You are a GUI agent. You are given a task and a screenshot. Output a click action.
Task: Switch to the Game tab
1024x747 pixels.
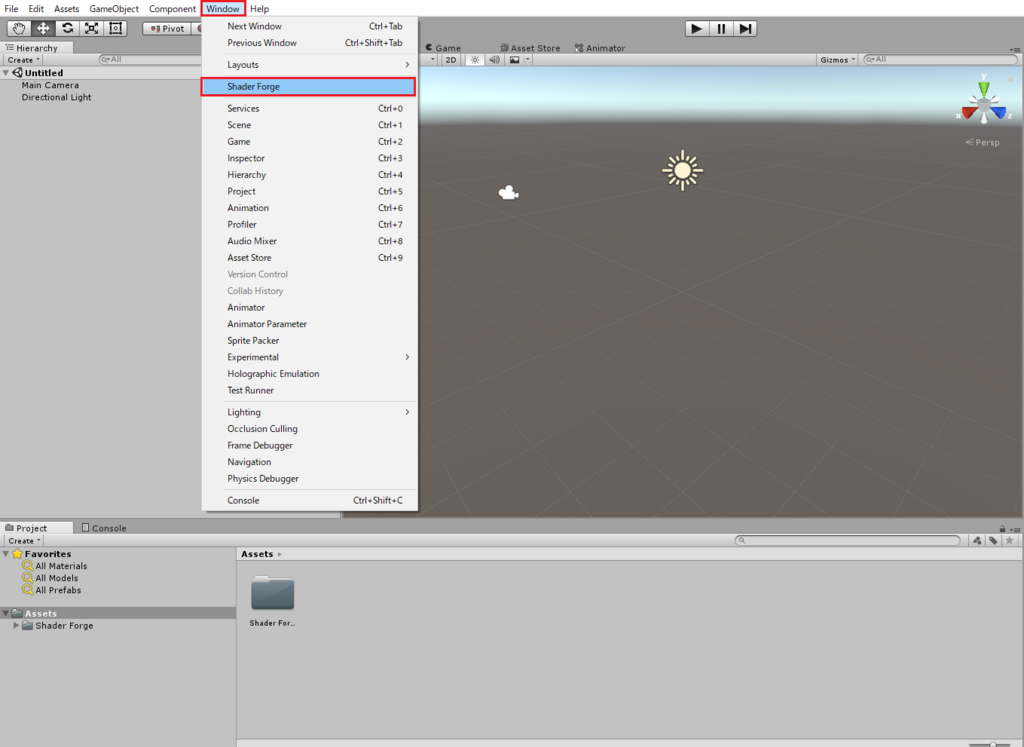444,48
